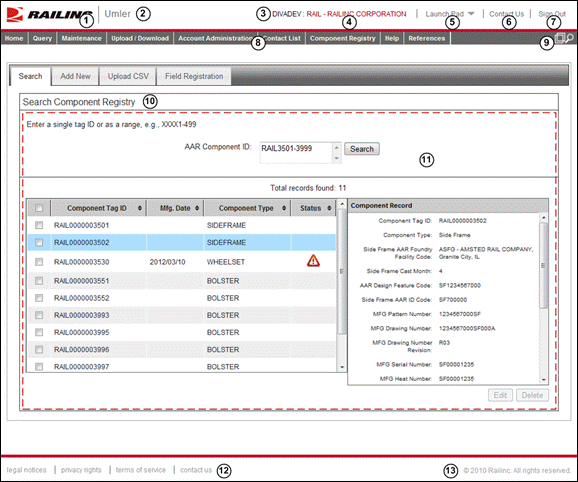Open contact us footer link
The height and width of the screenshot is (482, 578).
(196, 470)
